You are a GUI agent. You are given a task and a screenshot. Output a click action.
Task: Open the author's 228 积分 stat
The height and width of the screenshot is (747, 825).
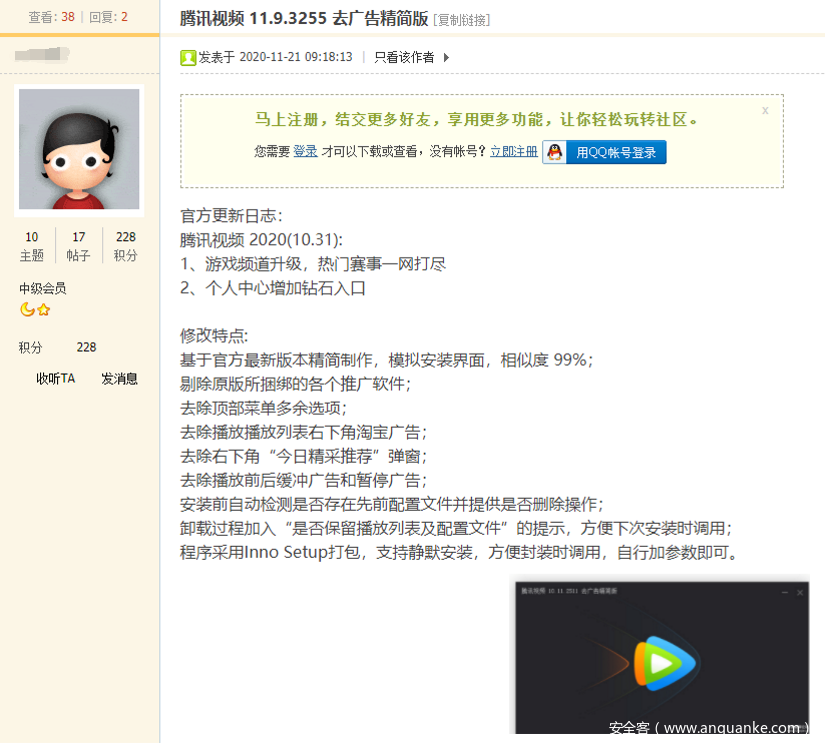tap(126, 246)
